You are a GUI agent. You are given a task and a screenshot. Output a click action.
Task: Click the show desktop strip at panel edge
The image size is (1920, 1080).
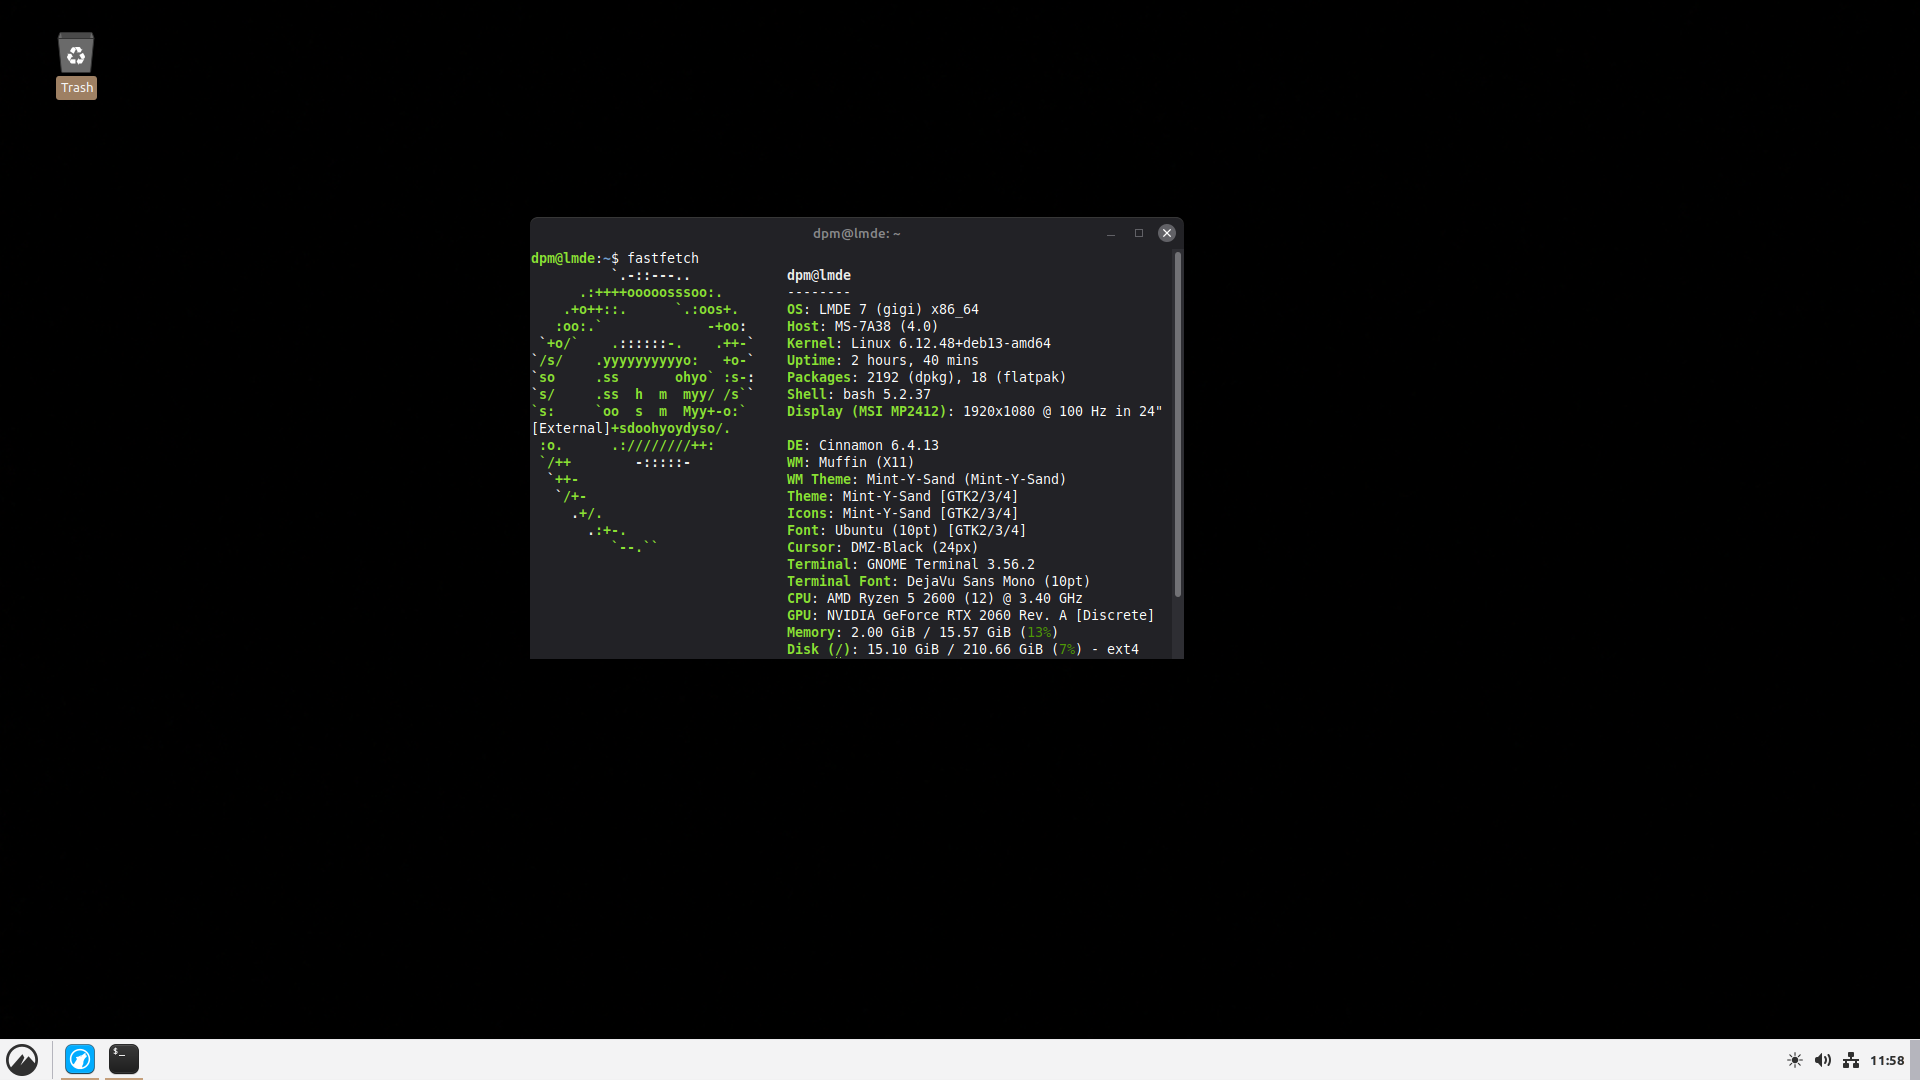pos(1915,1060)
